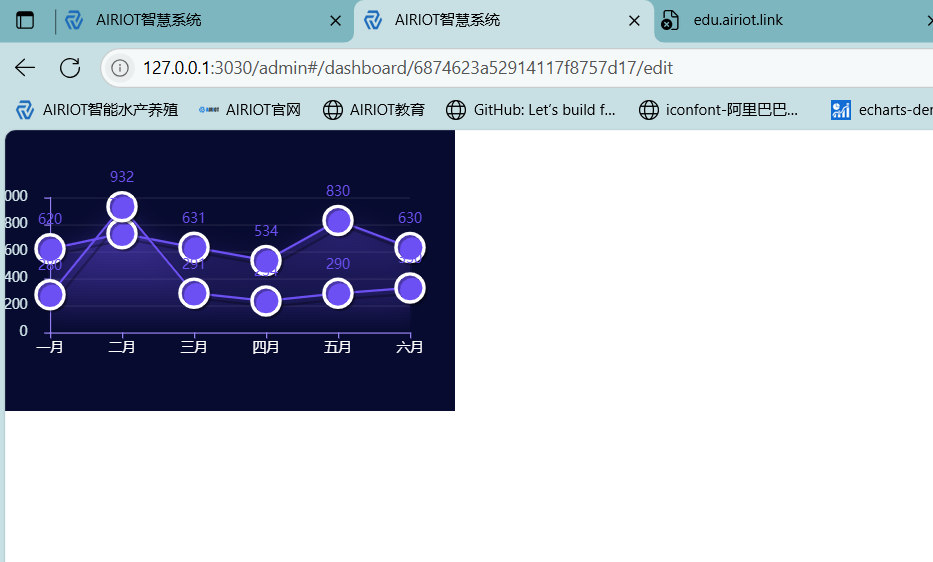
Task: Open the echarts demo bookmark
Action: tap(880, 110)
